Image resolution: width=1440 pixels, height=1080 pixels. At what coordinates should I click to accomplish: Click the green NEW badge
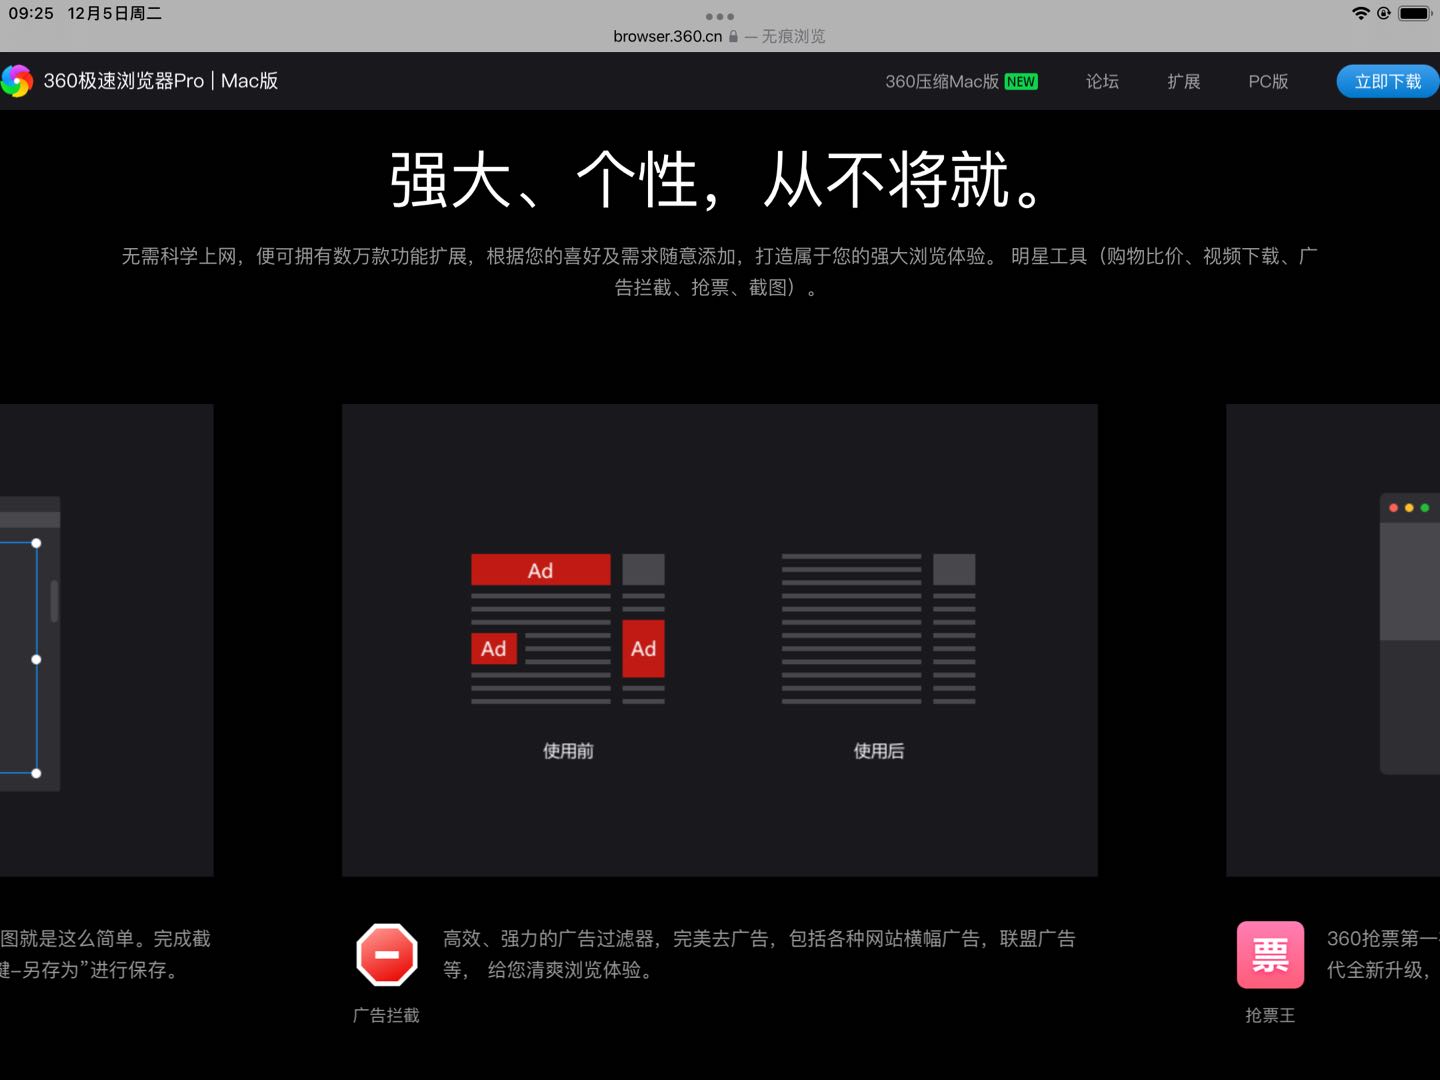(1021, 82)
